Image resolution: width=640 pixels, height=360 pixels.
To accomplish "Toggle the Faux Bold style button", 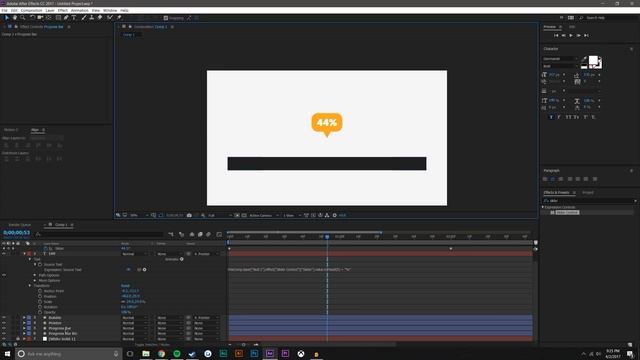I will coord(551,117).
